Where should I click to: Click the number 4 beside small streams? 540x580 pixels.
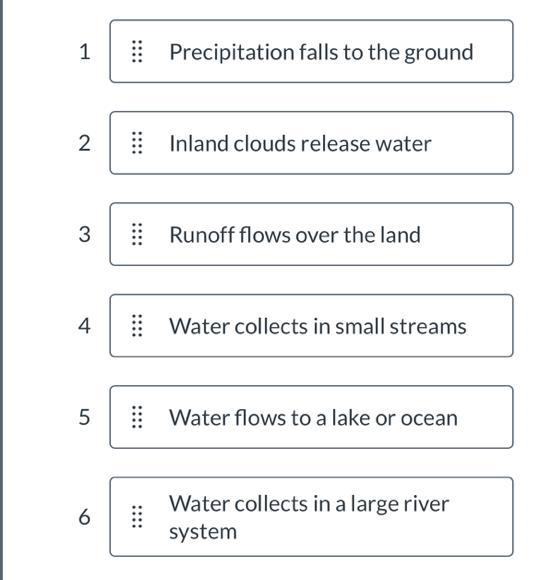coord(84,326)
